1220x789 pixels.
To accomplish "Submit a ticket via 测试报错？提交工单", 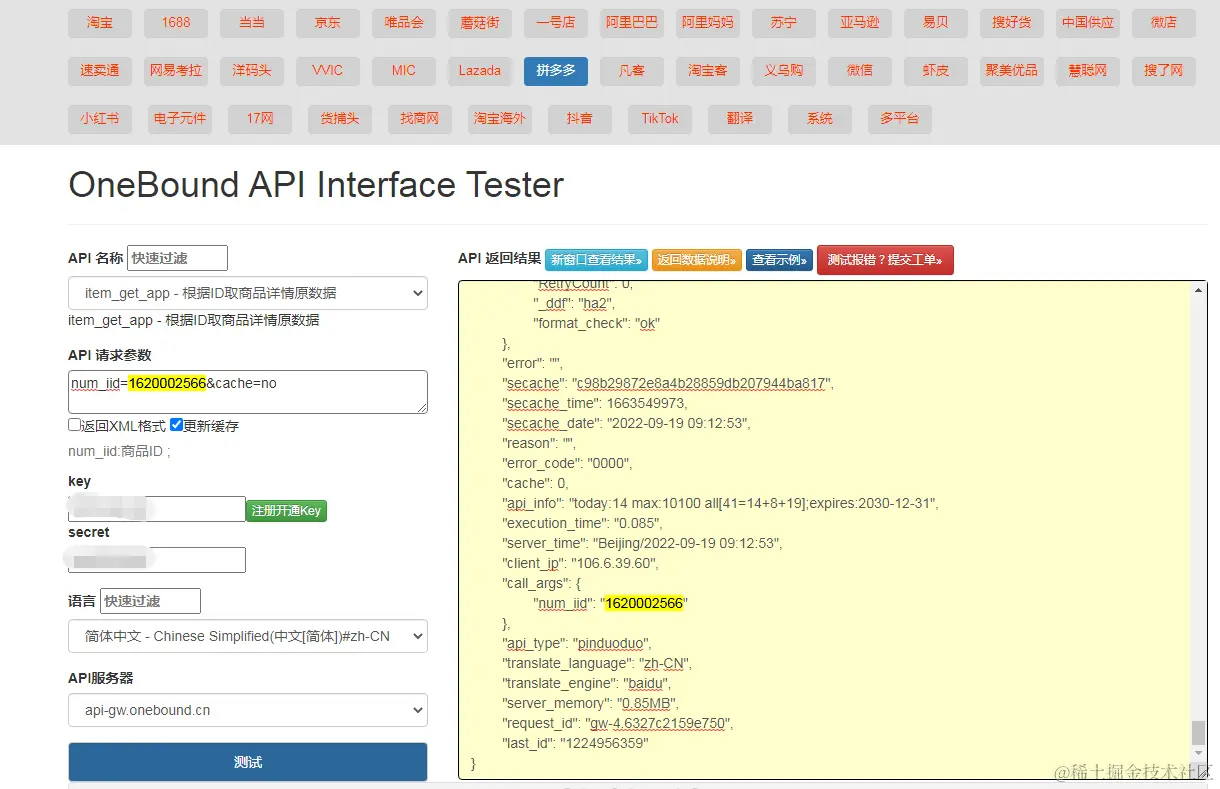I will [x=885, y=260].
